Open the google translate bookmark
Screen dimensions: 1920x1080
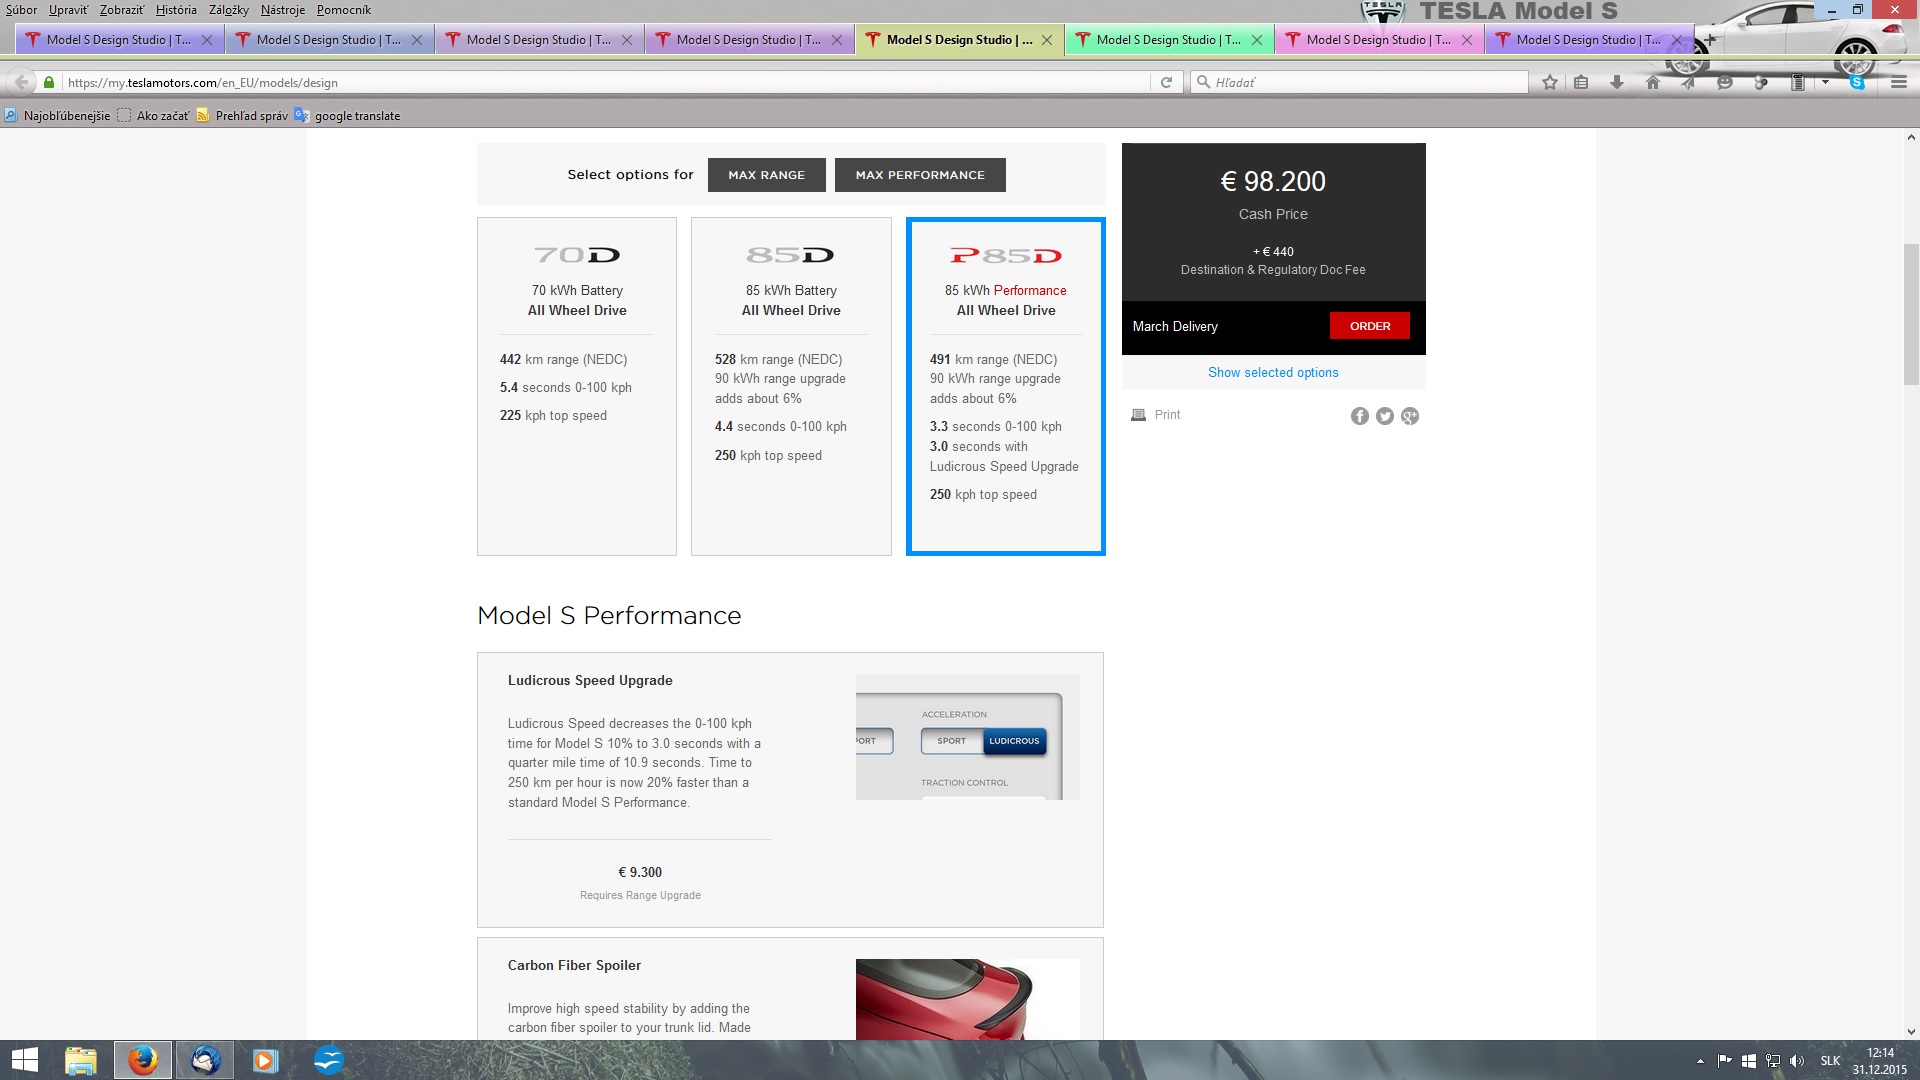click(347, 116)
